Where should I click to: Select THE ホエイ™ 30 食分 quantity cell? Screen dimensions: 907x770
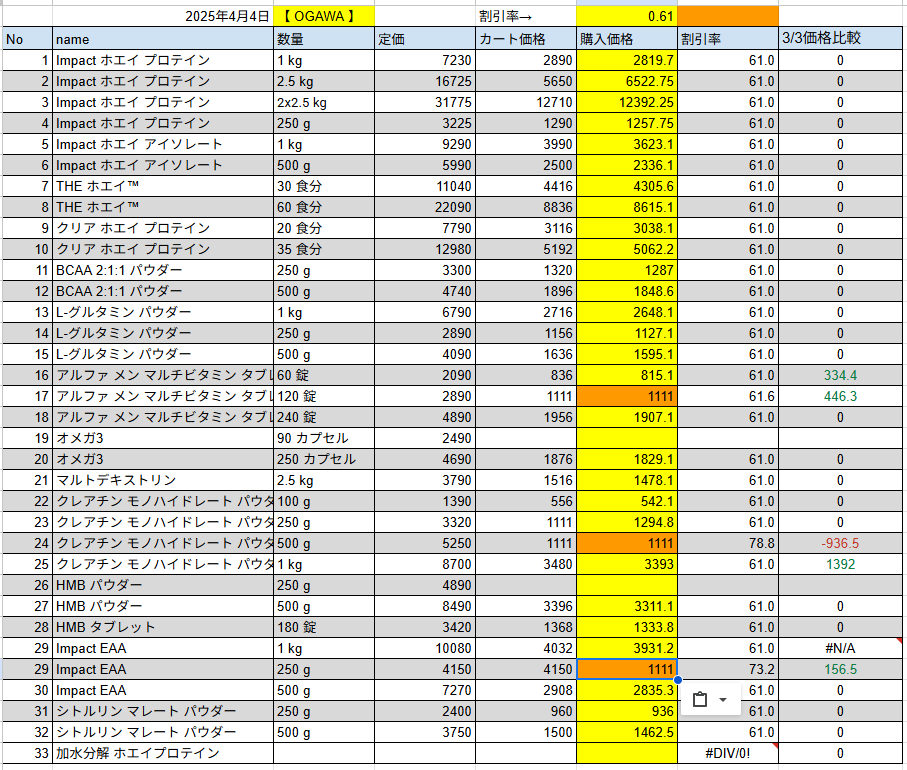tap(324, 186)
